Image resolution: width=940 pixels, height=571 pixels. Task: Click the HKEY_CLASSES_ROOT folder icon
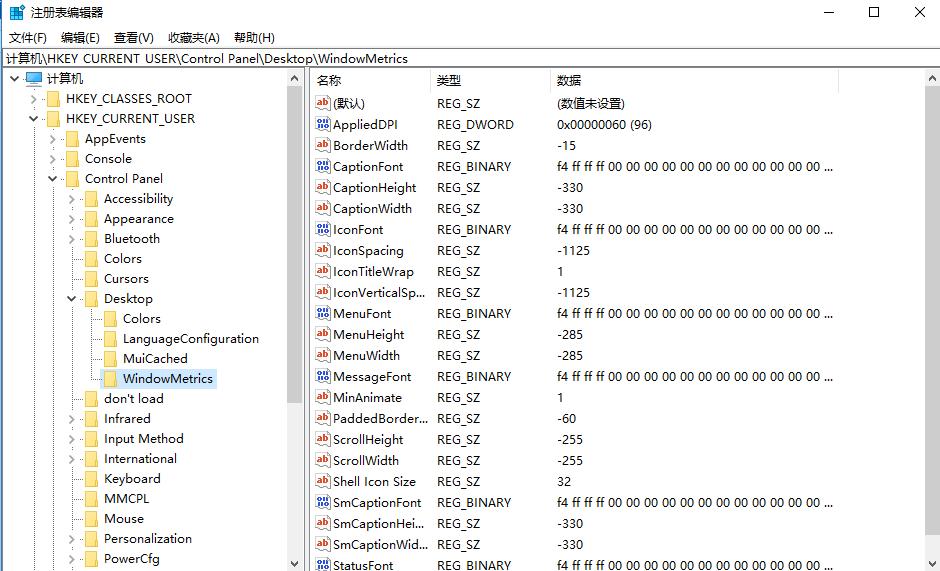53,99
